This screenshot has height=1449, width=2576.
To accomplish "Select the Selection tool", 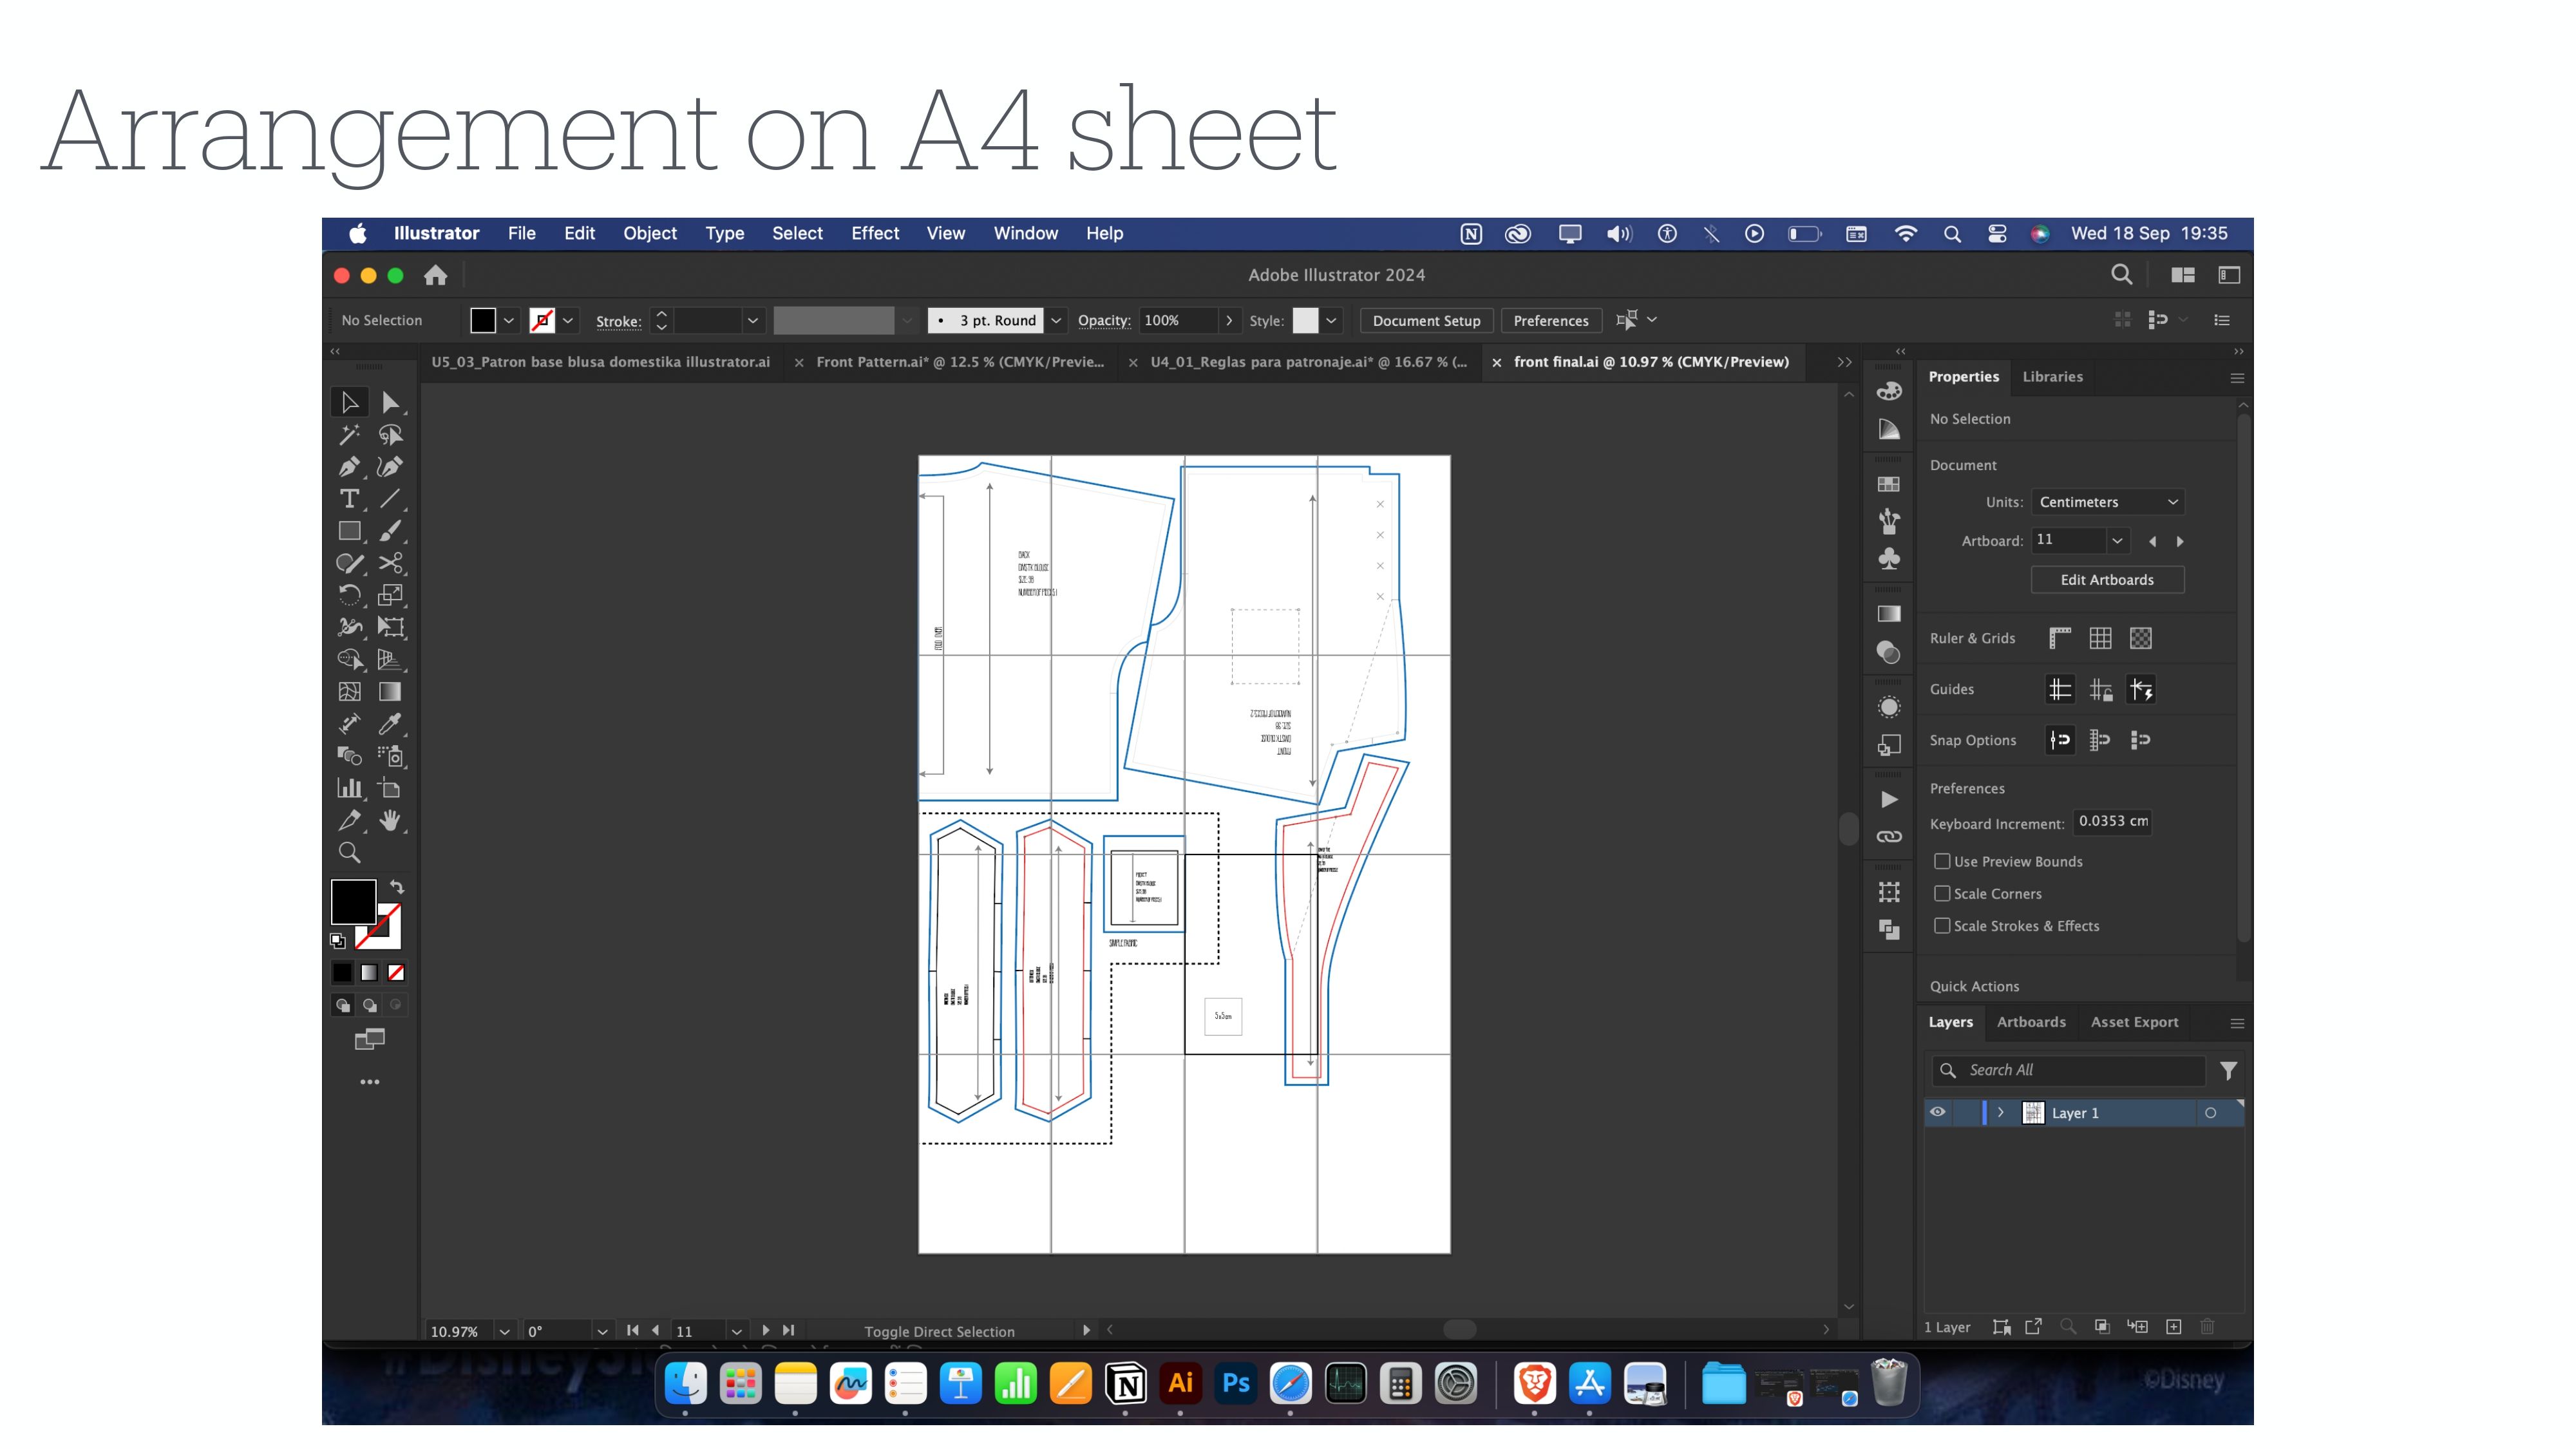I will (x=349, y=402).
